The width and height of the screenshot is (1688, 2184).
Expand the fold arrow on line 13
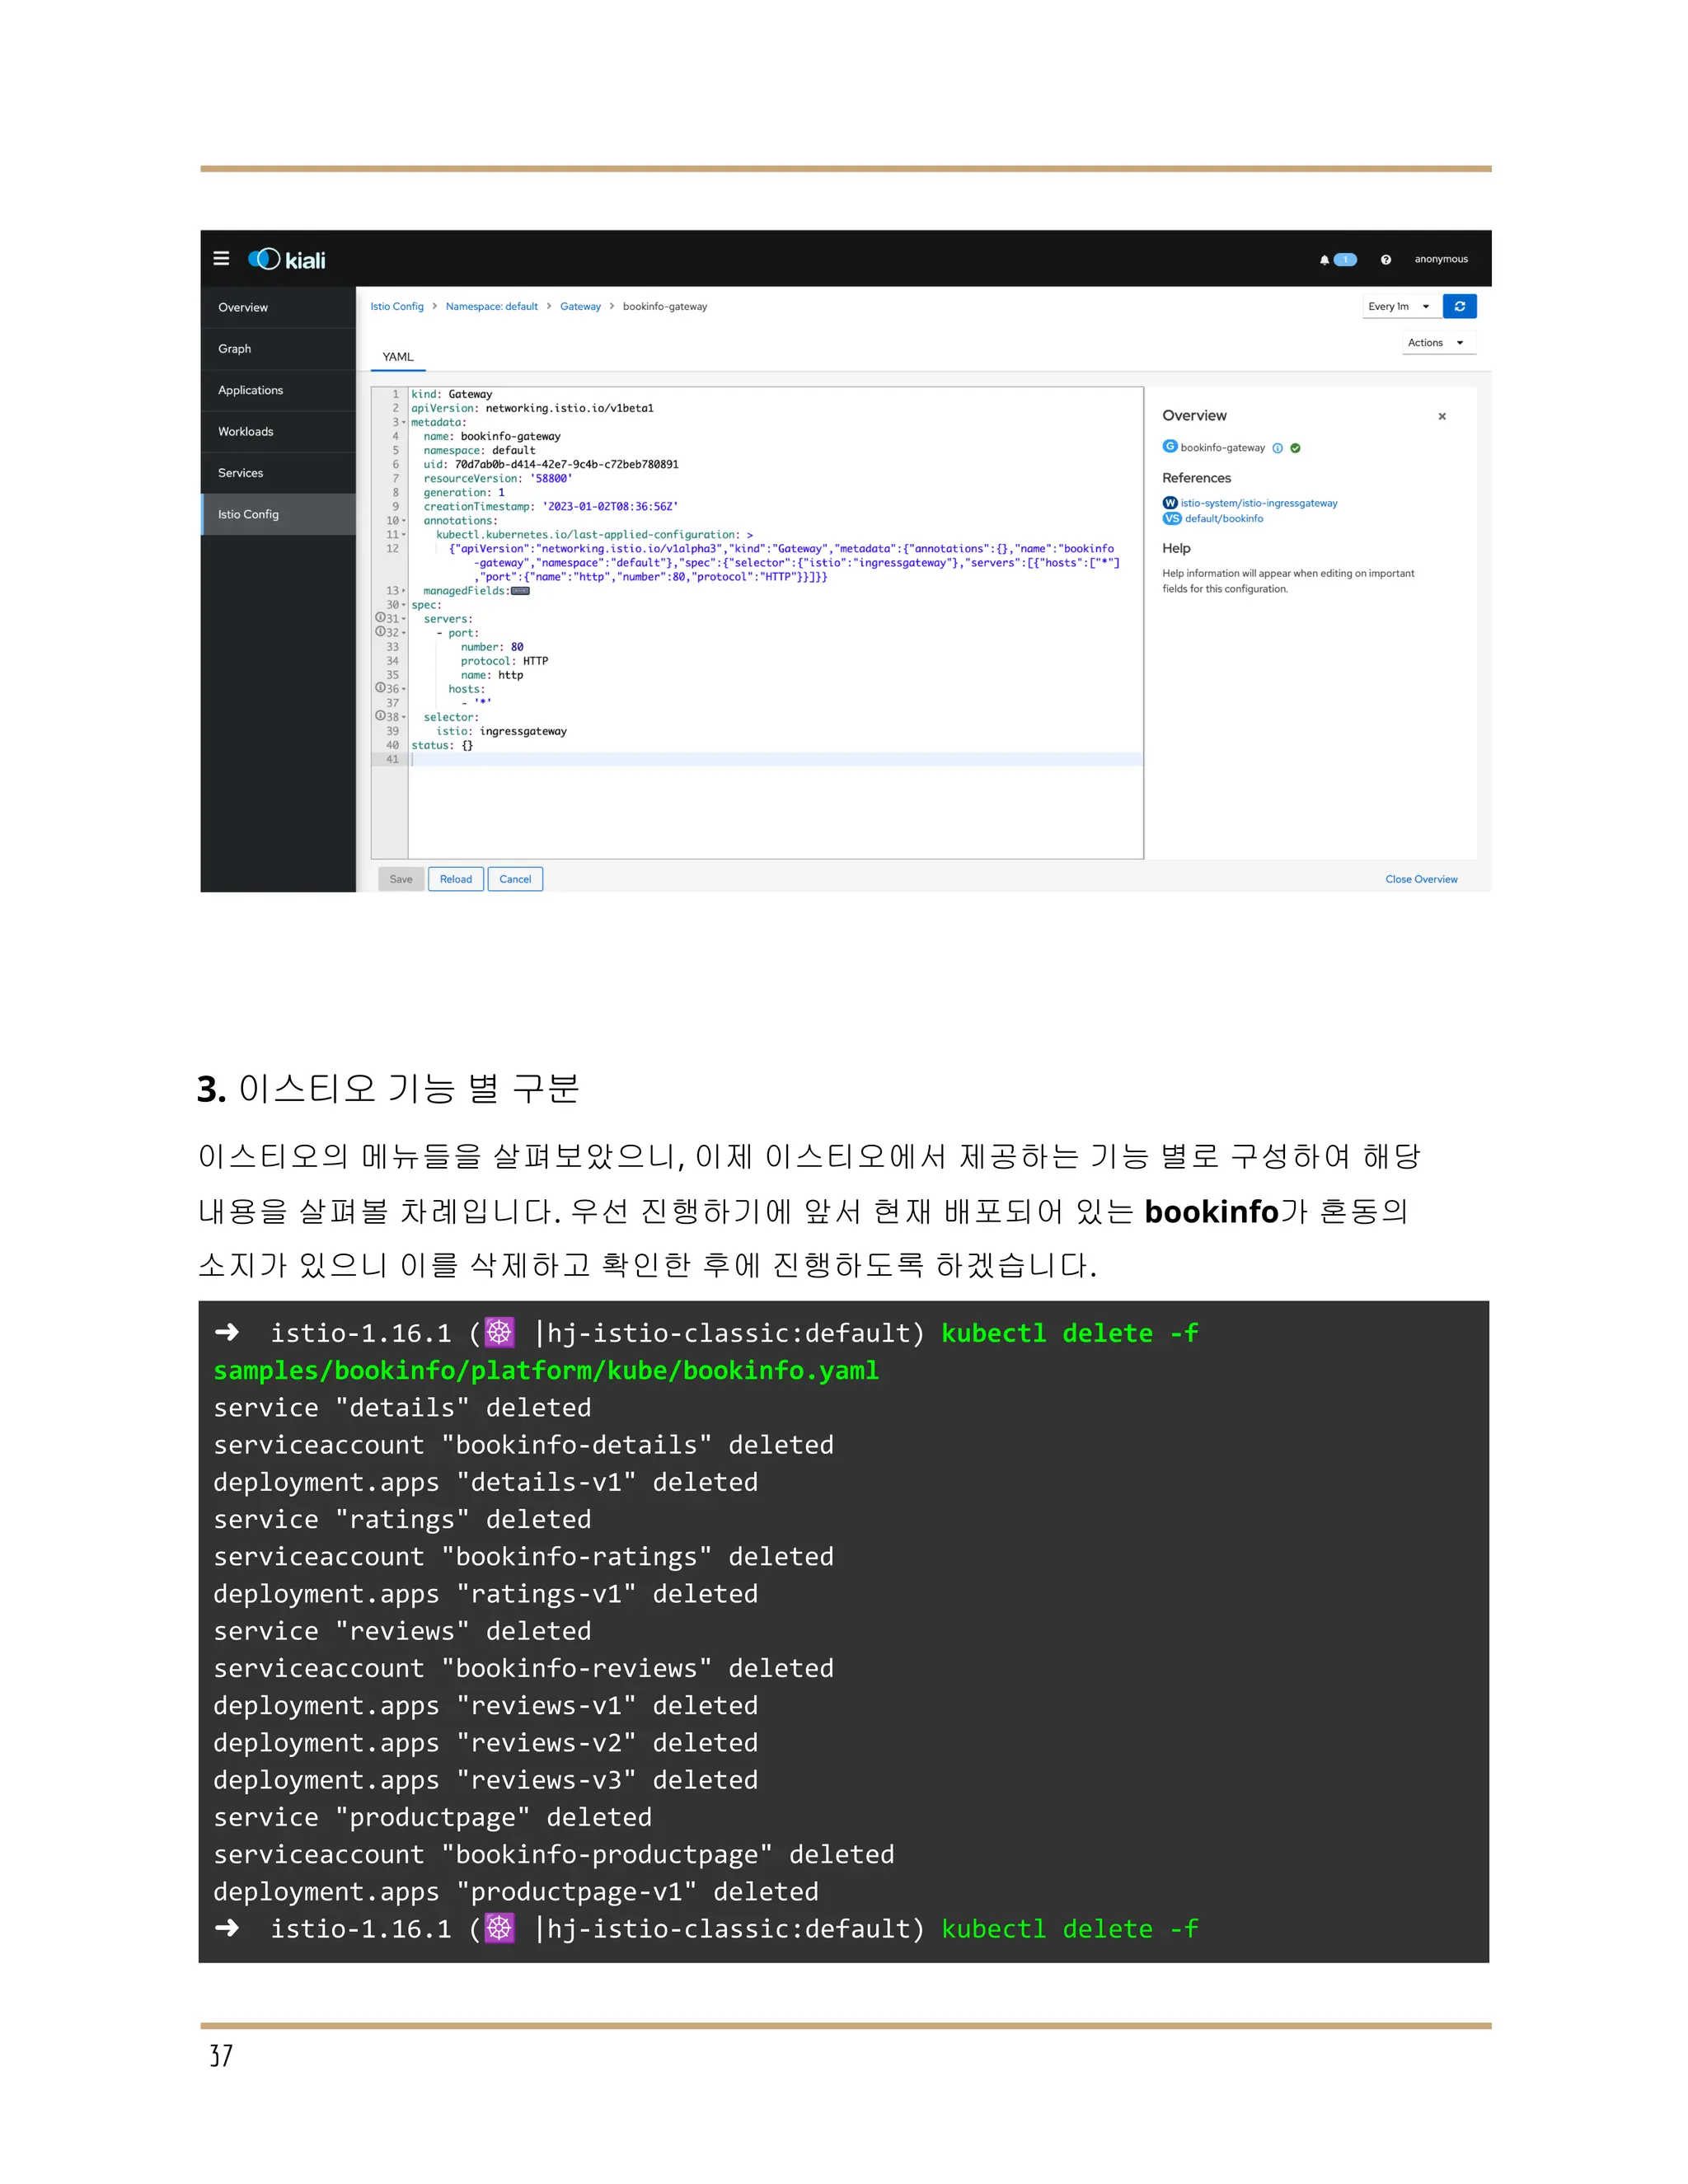coord(404,591)
